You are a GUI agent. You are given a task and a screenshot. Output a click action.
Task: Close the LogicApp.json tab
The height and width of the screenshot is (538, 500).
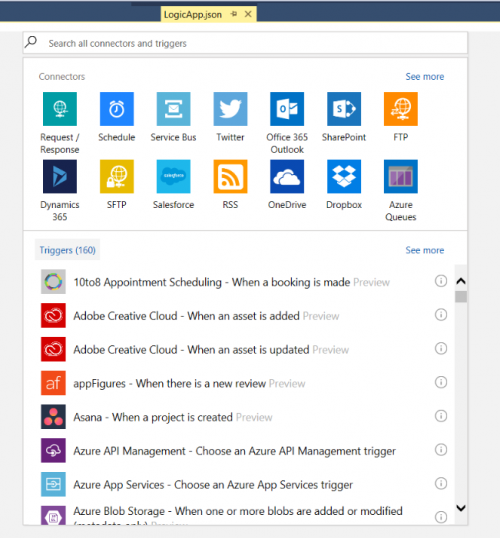(248, 14)
